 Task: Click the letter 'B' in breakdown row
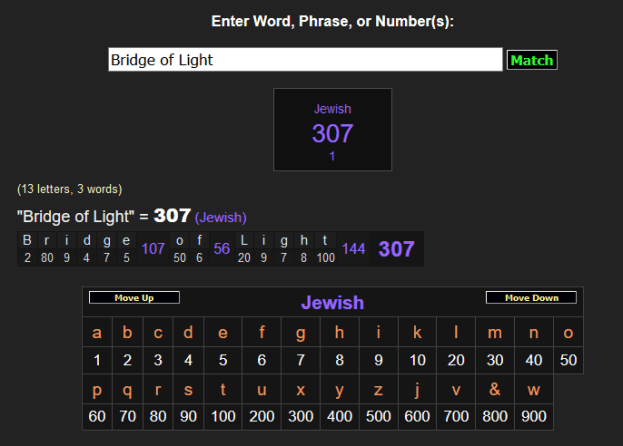[28, 241]
